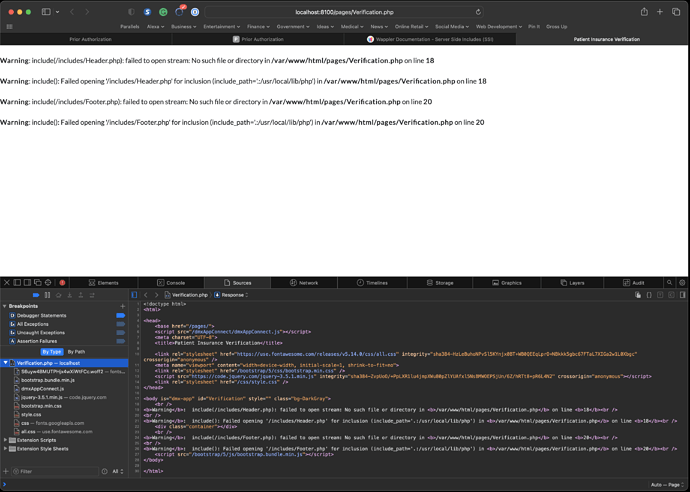The height and width of the screenshot is (492, 690).
Task: Open new tab with plus icon
Action: click(660, 12)
